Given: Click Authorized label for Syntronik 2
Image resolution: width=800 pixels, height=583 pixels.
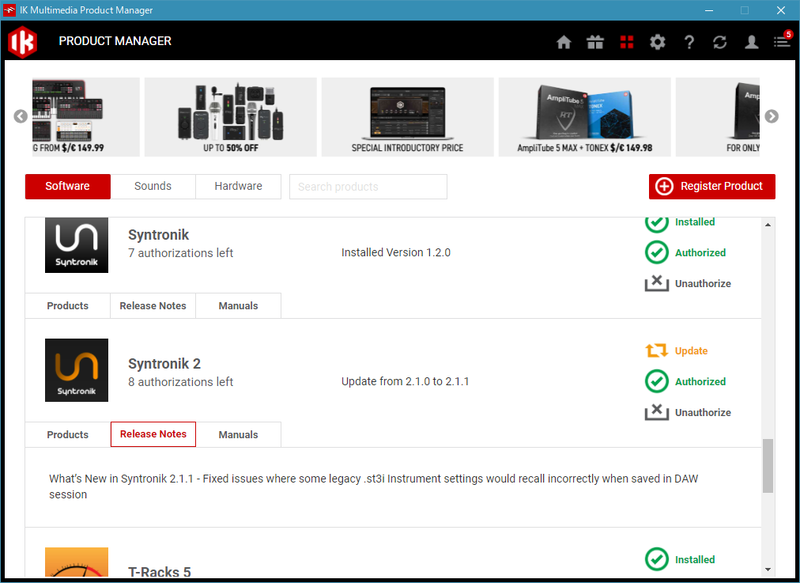Looking at the screenshot, I should point(700,382).
